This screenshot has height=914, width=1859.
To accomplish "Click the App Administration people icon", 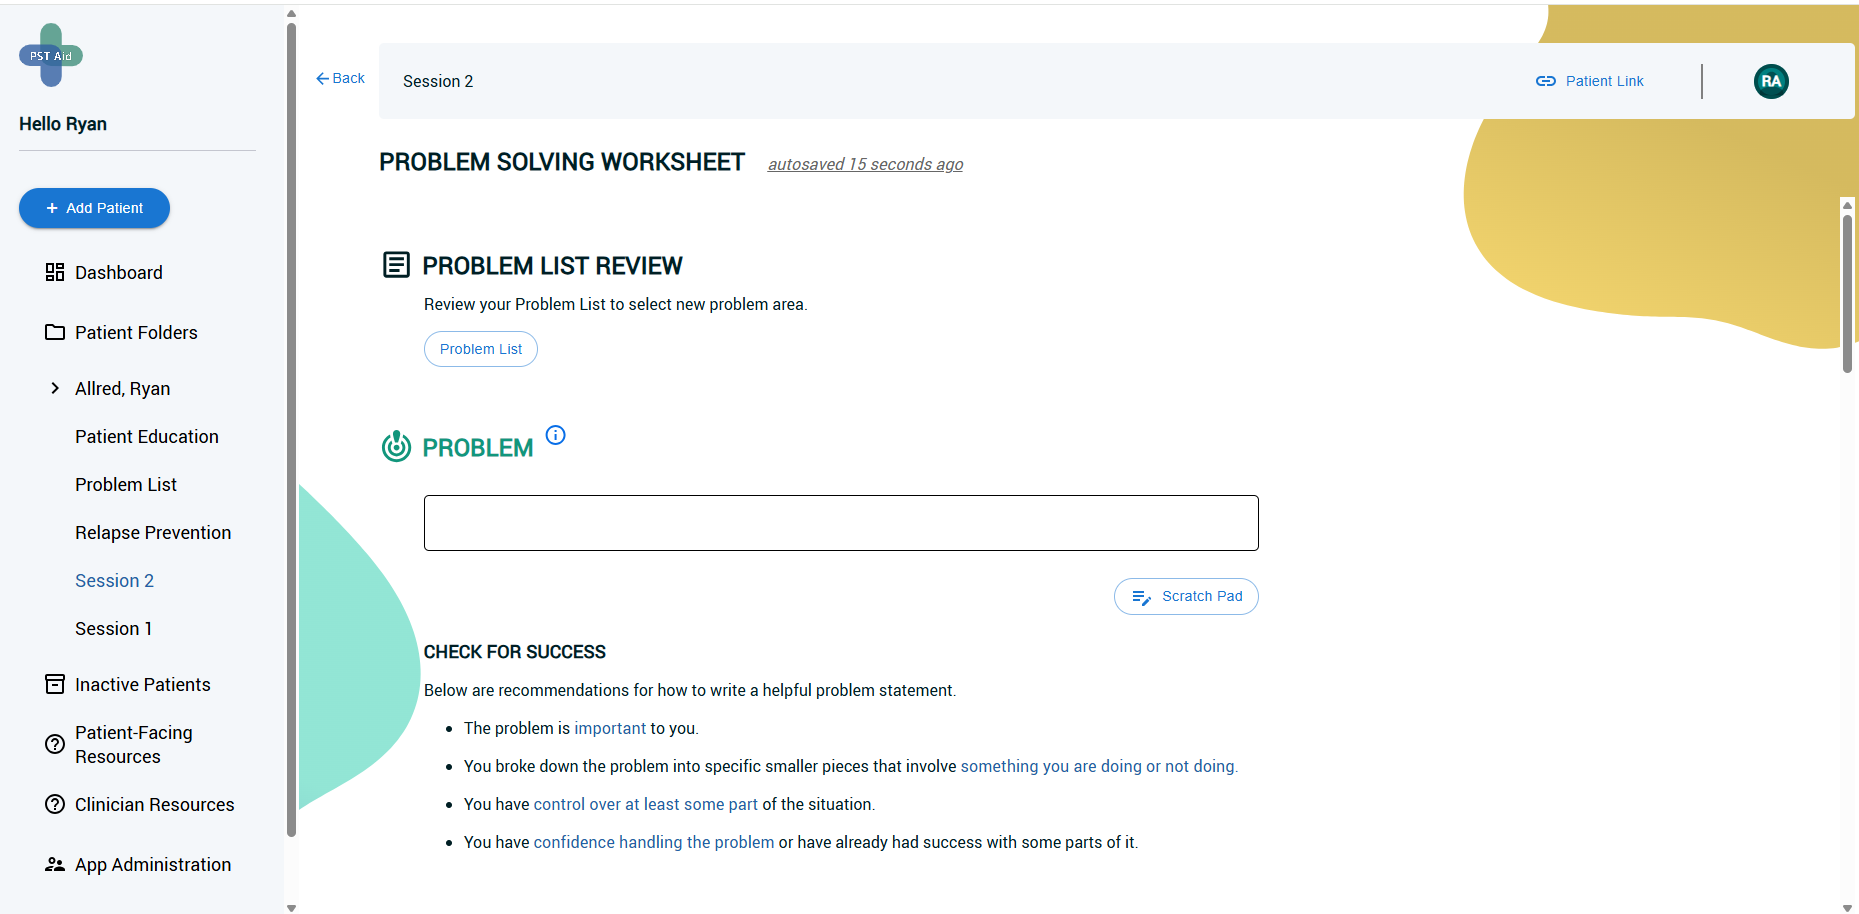I will pos(55,864).
